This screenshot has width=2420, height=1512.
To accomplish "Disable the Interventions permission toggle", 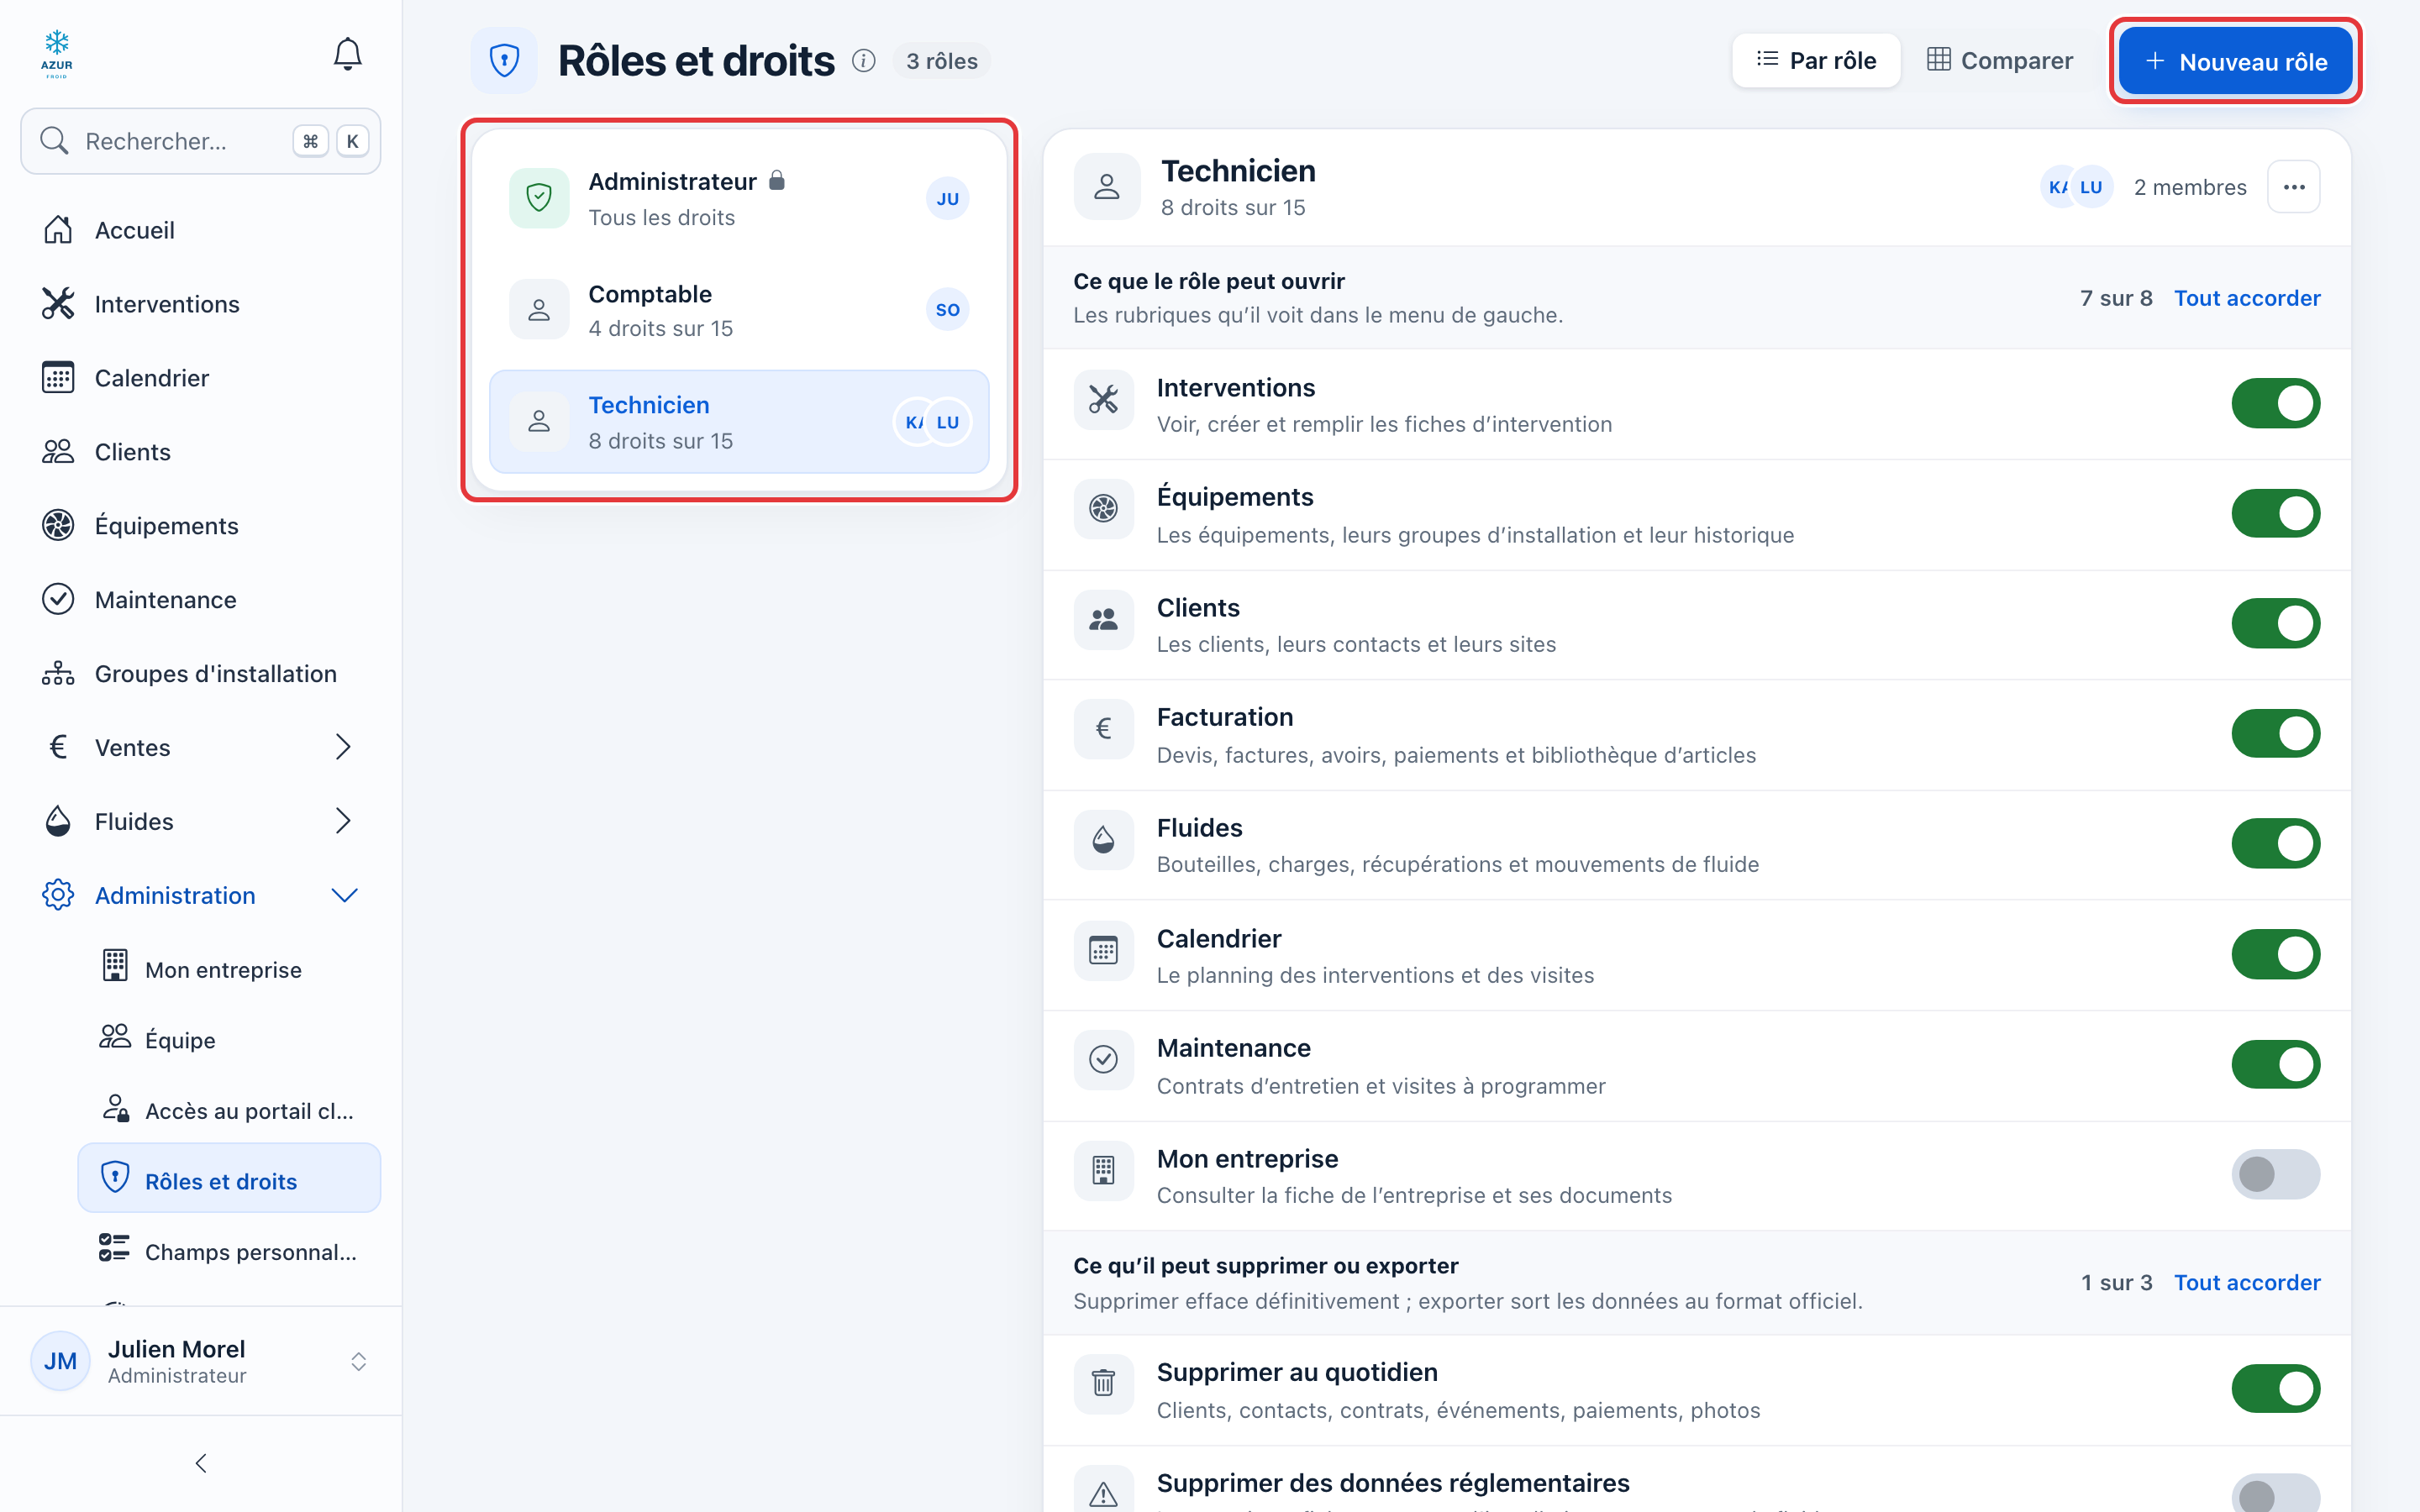I will pyautogui.click(x=2275, y=403).
